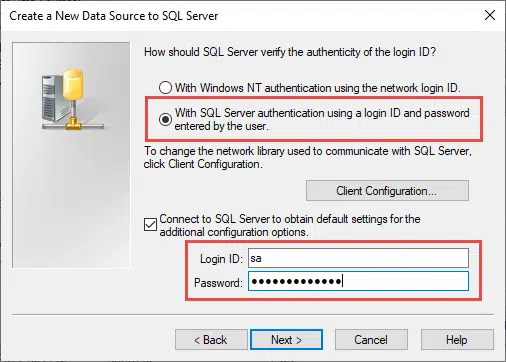Focus the Login ID text field
Screen dimensions: 506x362
(358, 258)
